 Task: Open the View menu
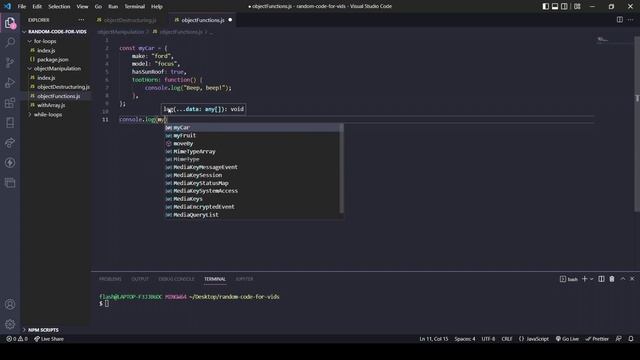tap(82, 7)
